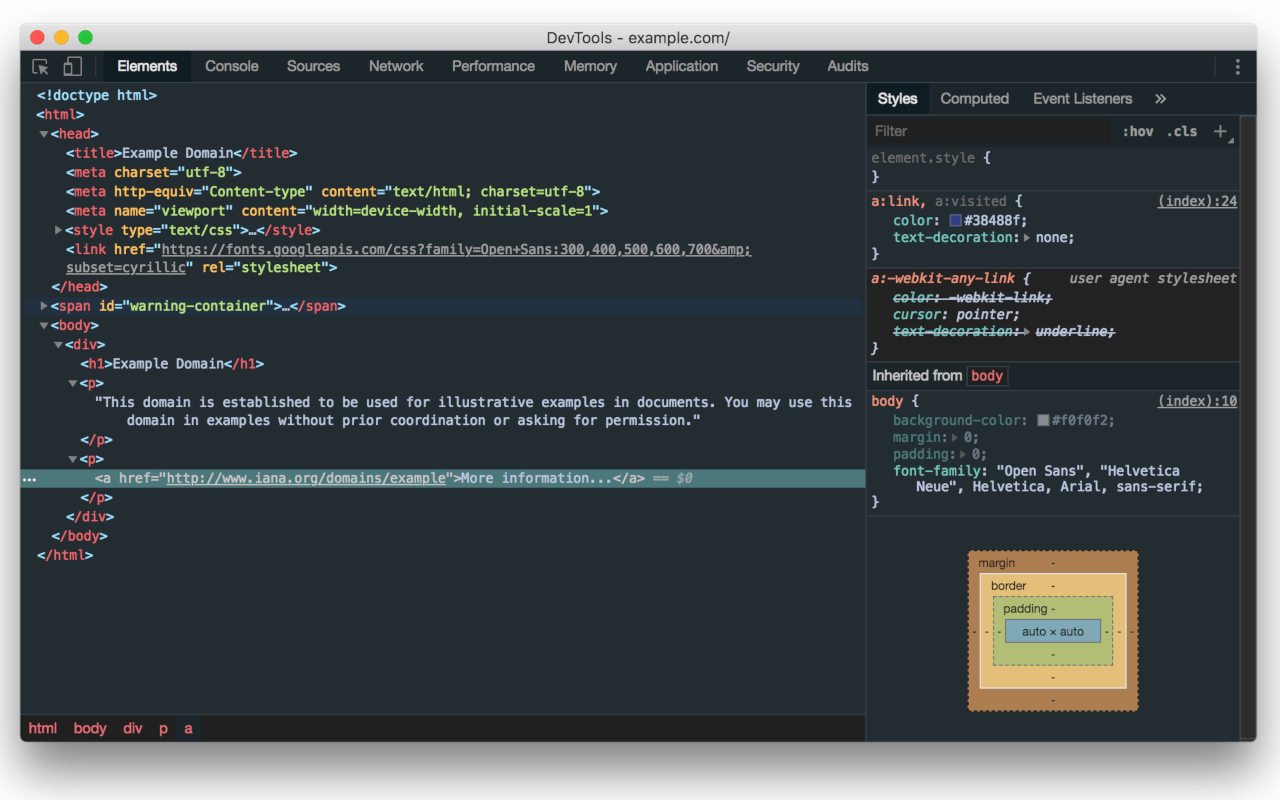Image resolution: width=1280 pixels, height=800 pixels.
Task: Select the <!doctype html> row
Action: [x=97, y=95]
